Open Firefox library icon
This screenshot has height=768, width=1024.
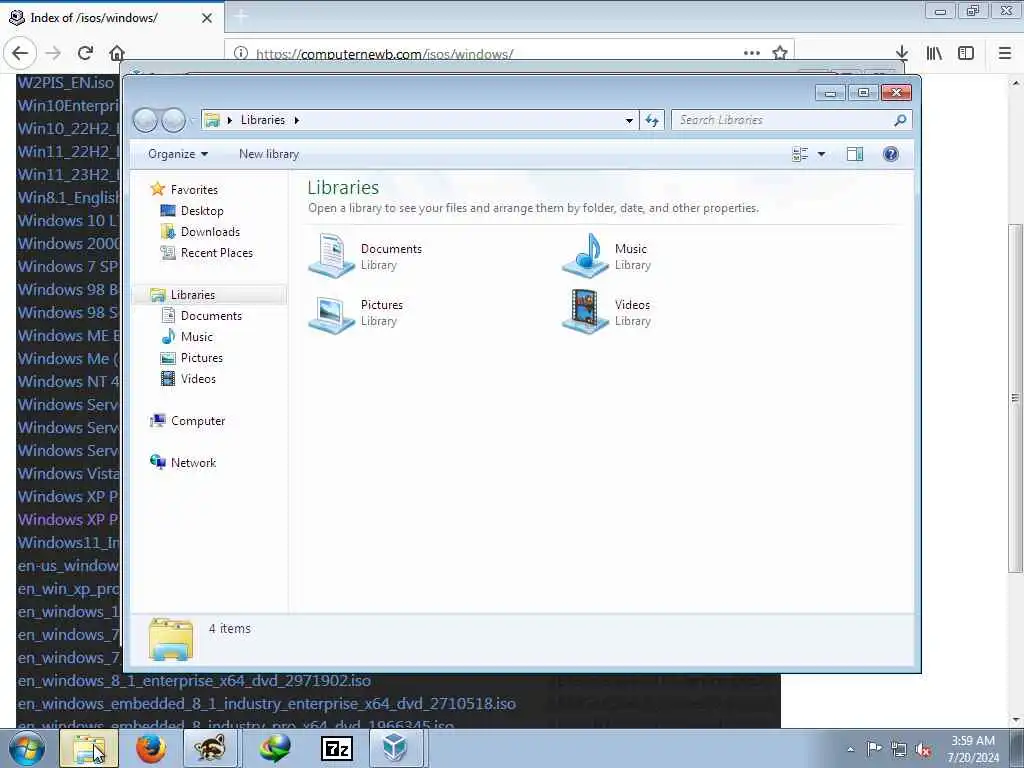[x=934, y=53]
